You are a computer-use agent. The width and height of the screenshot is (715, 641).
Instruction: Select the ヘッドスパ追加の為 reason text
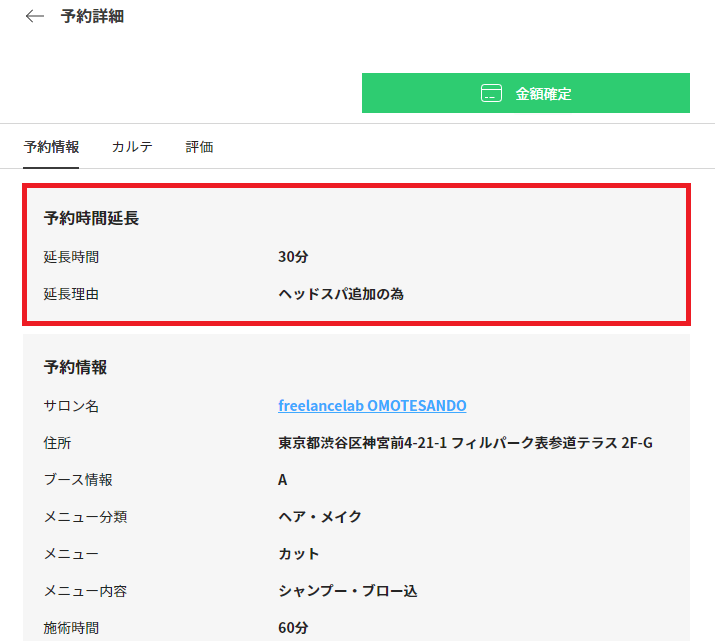pyautogui.click(x=341, y=294)
